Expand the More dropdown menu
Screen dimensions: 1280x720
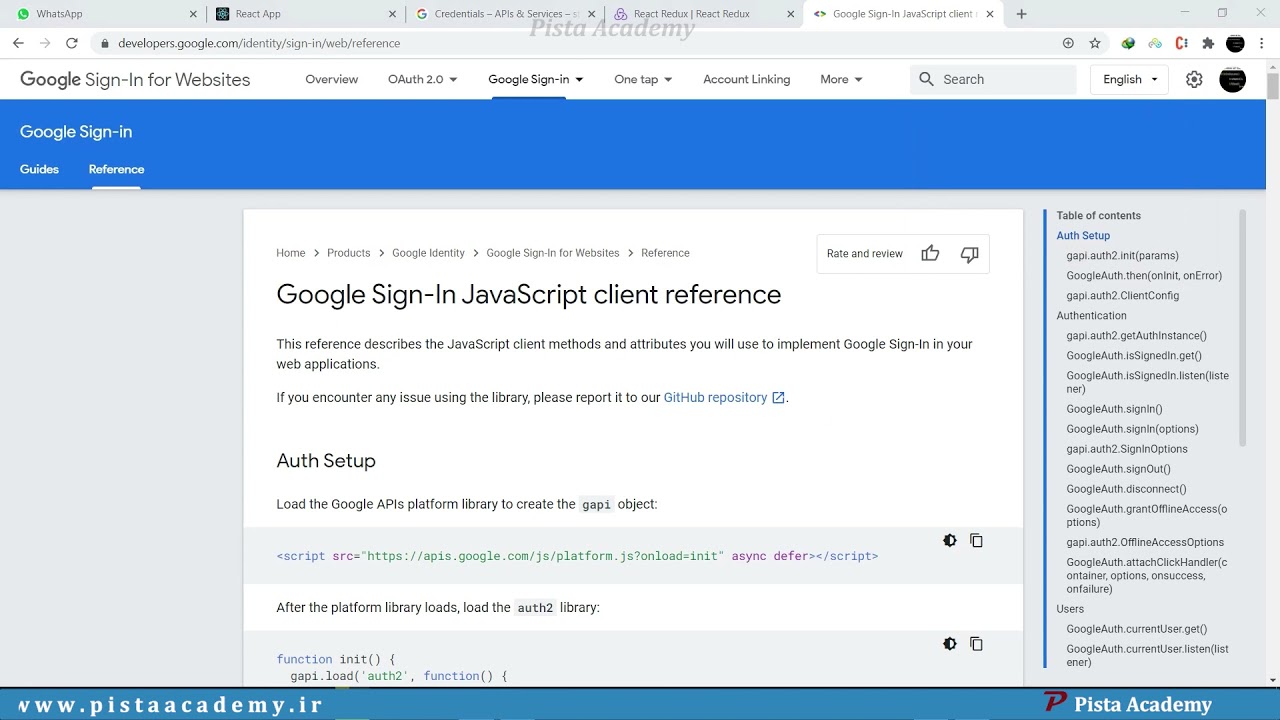(x=841, y=79)
